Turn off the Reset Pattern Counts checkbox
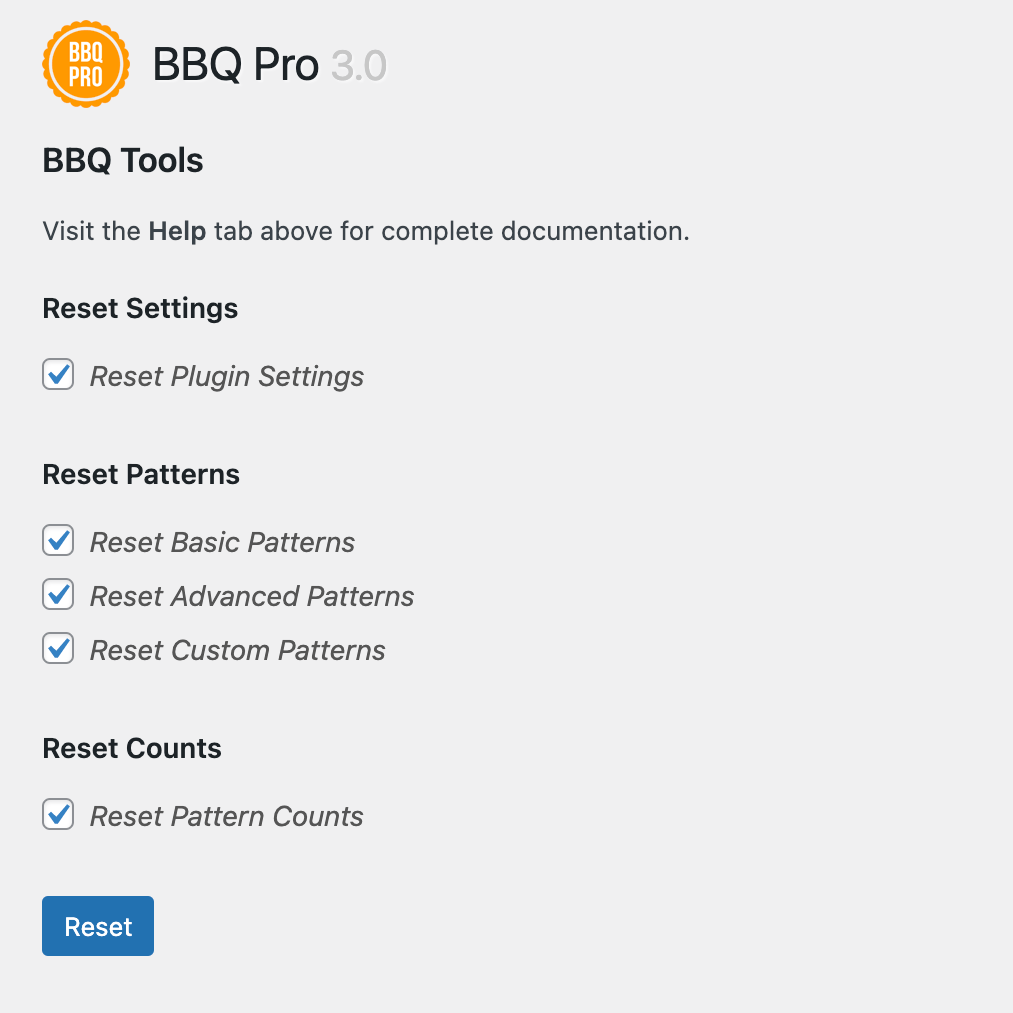 (58, 815)
